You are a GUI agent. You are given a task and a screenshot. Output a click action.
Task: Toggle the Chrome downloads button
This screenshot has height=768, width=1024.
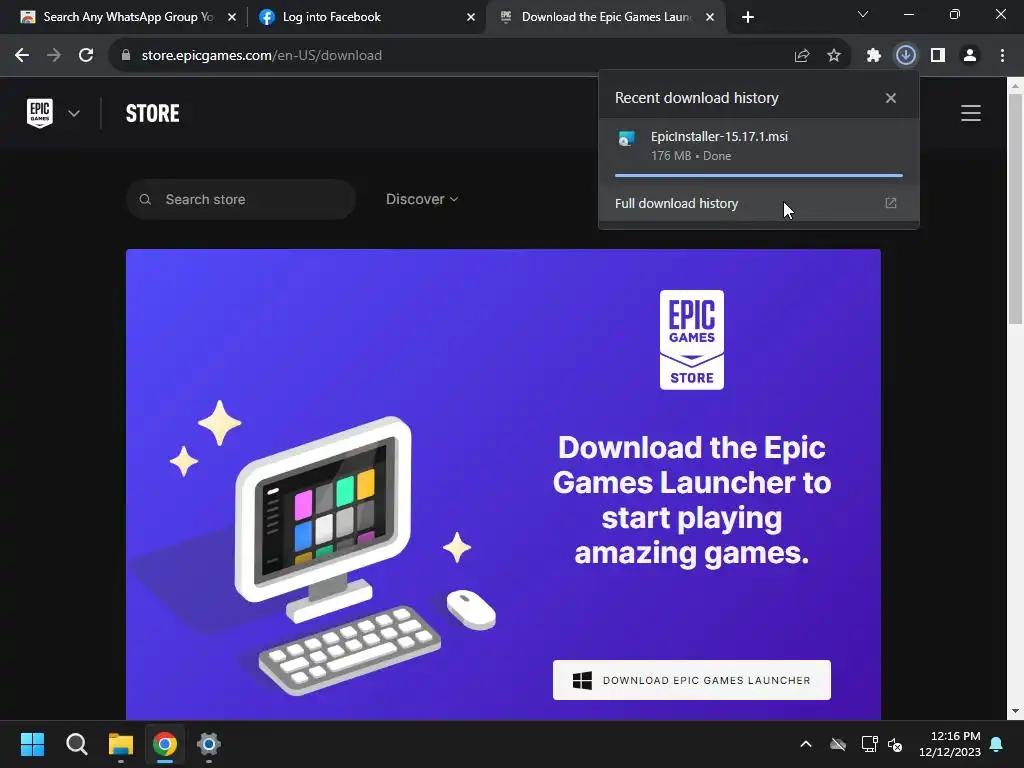(x=906, y=56)
